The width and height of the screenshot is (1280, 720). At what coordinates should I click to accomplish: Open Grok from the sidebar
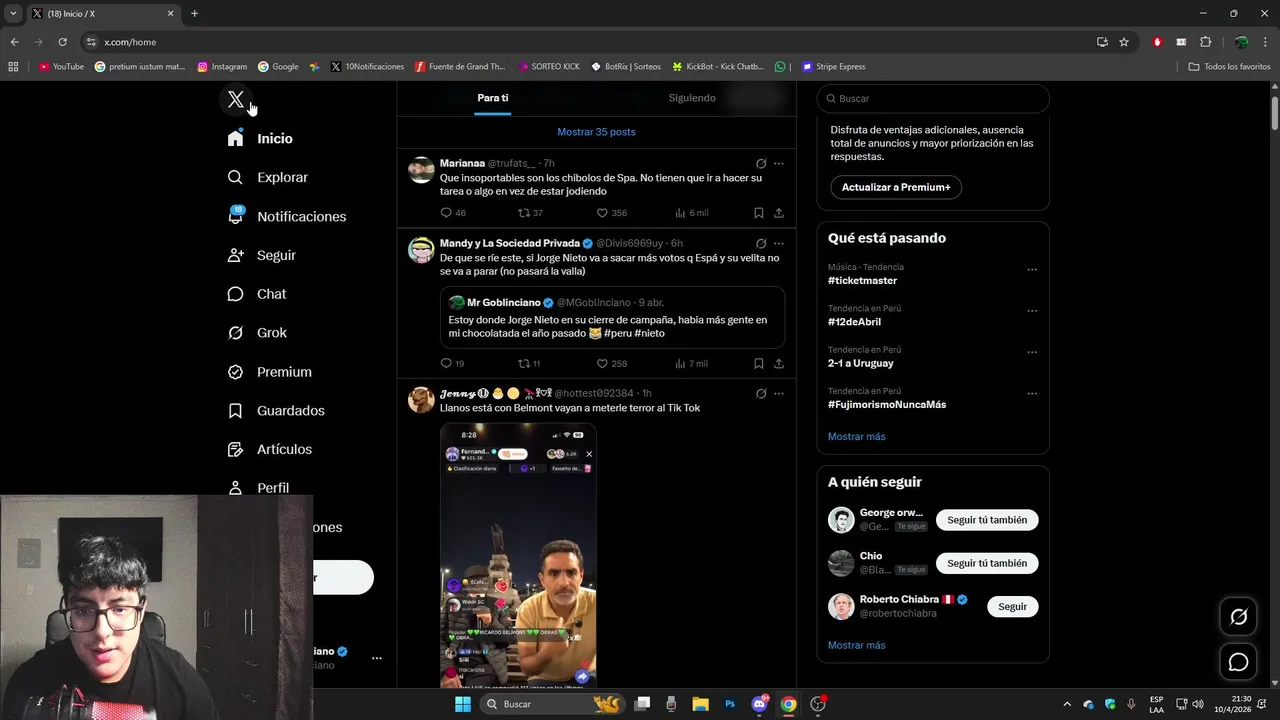coord(256,333)
